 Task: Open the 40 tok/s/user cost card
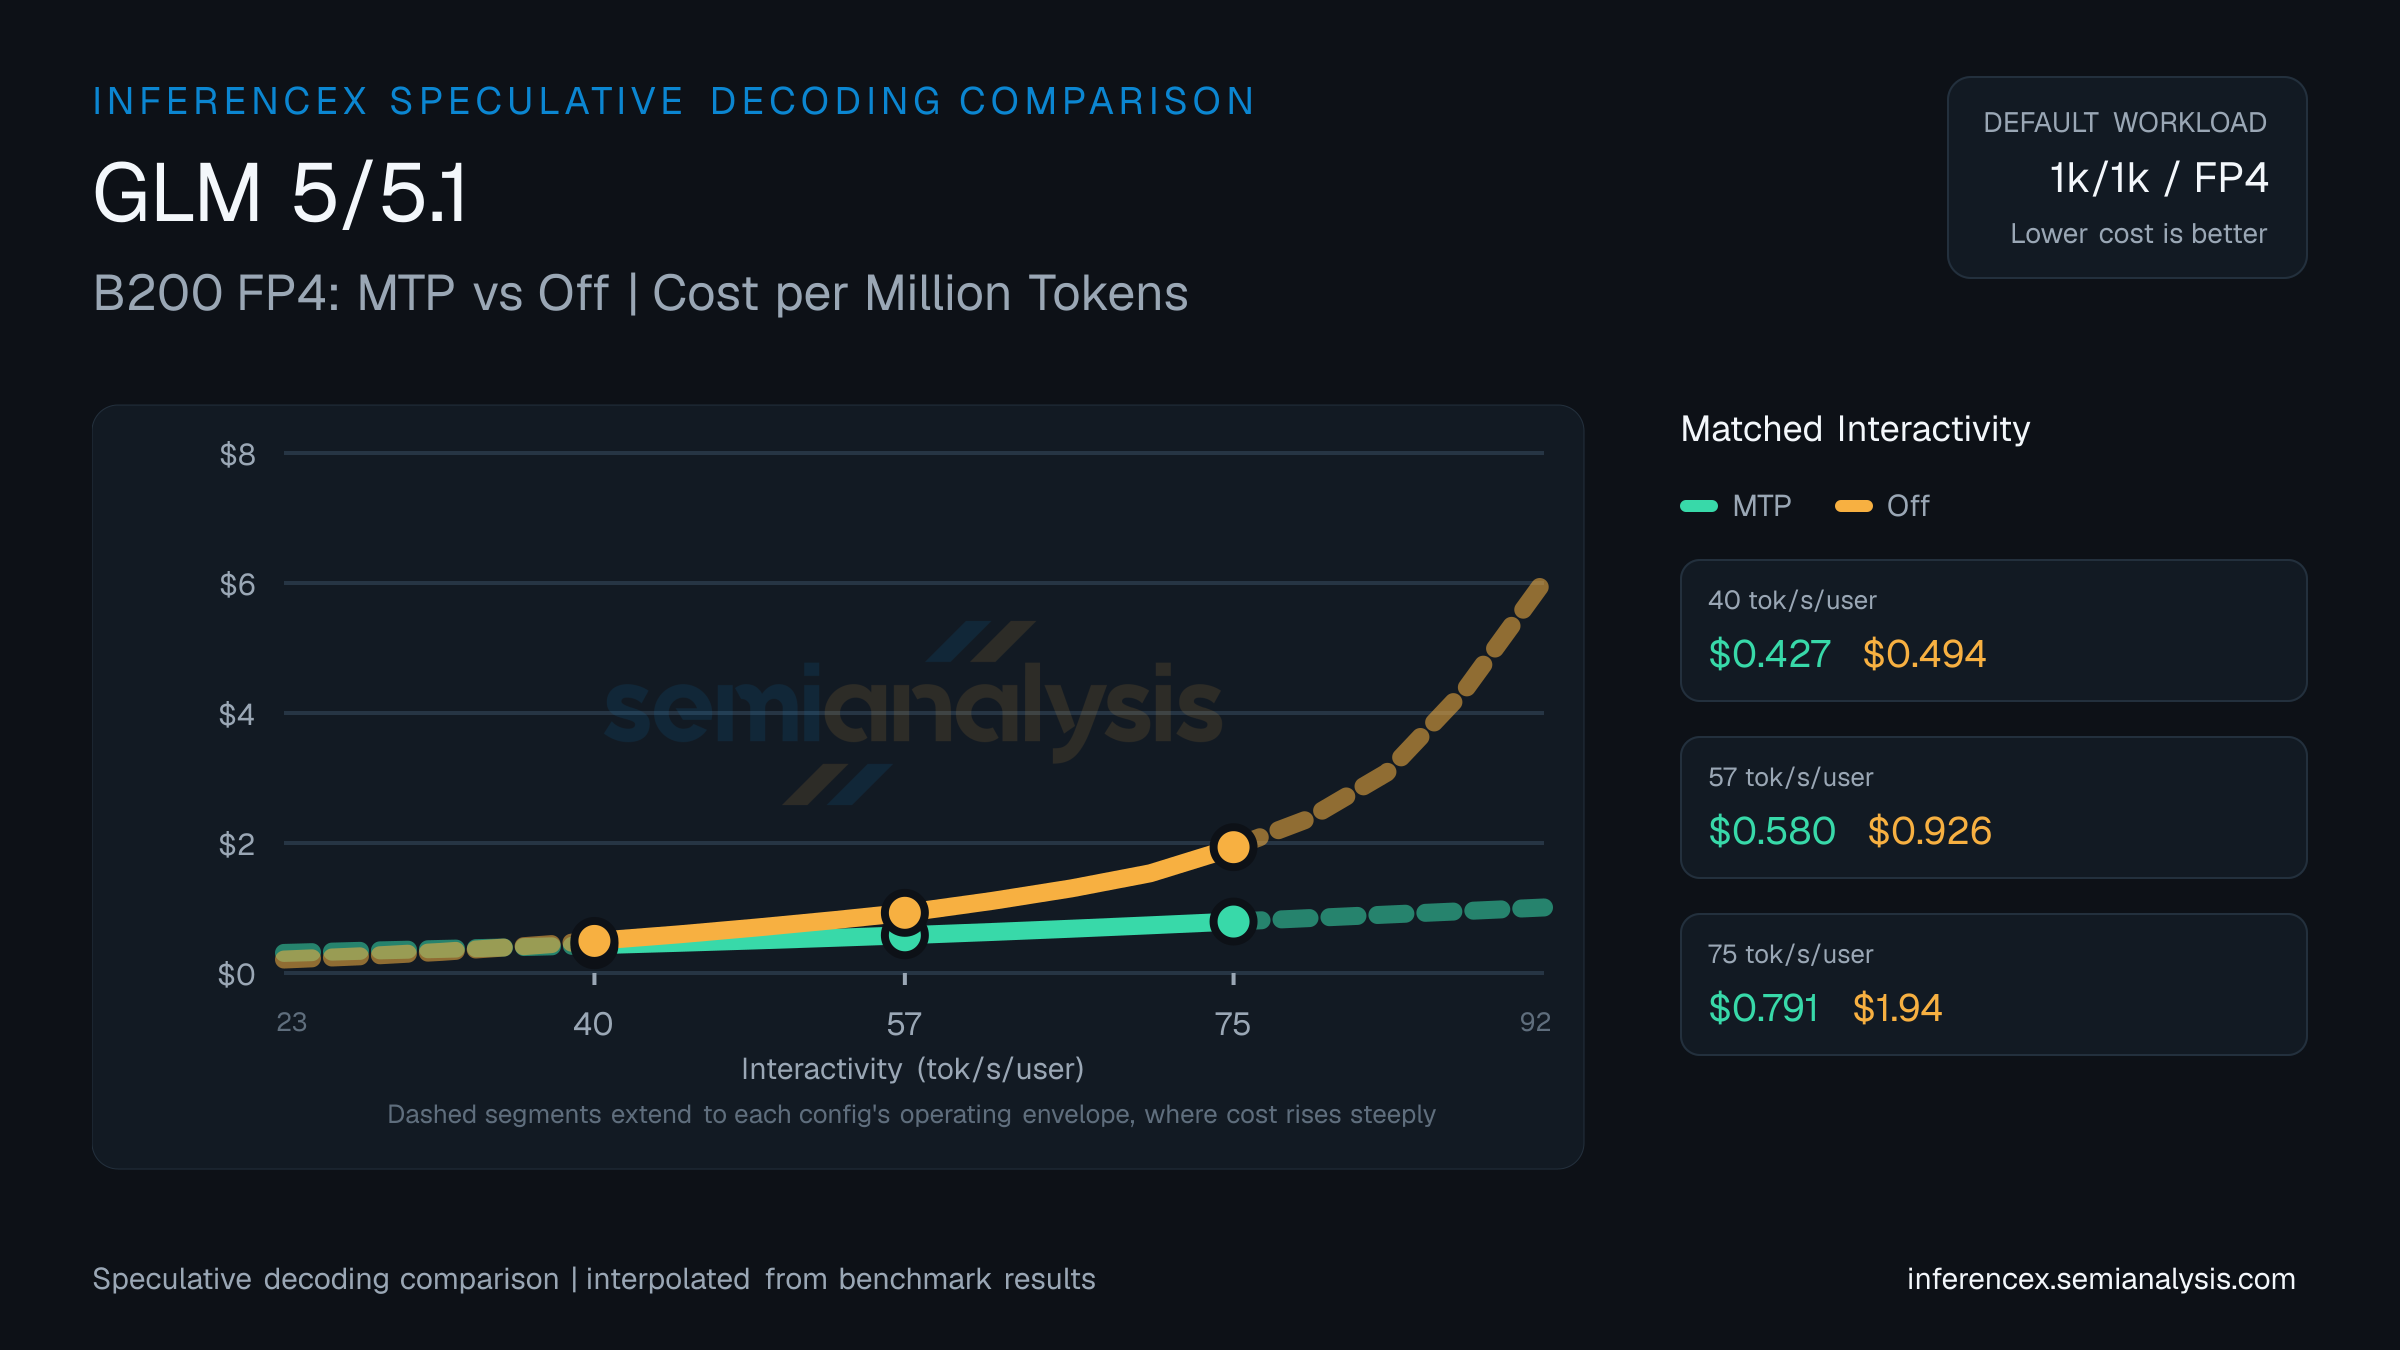[x=1993, y=630]
